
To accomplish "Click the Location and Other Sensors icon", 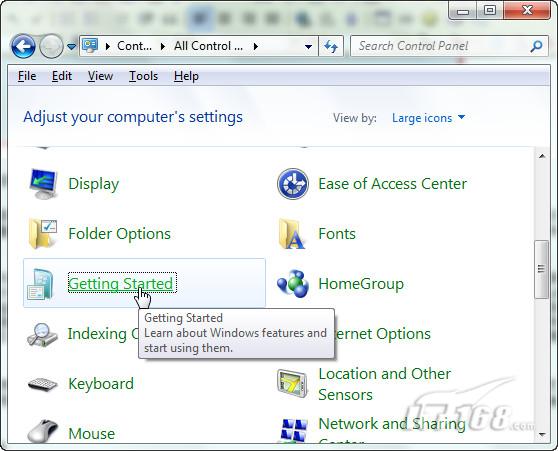I will click(x=292, y=384).
